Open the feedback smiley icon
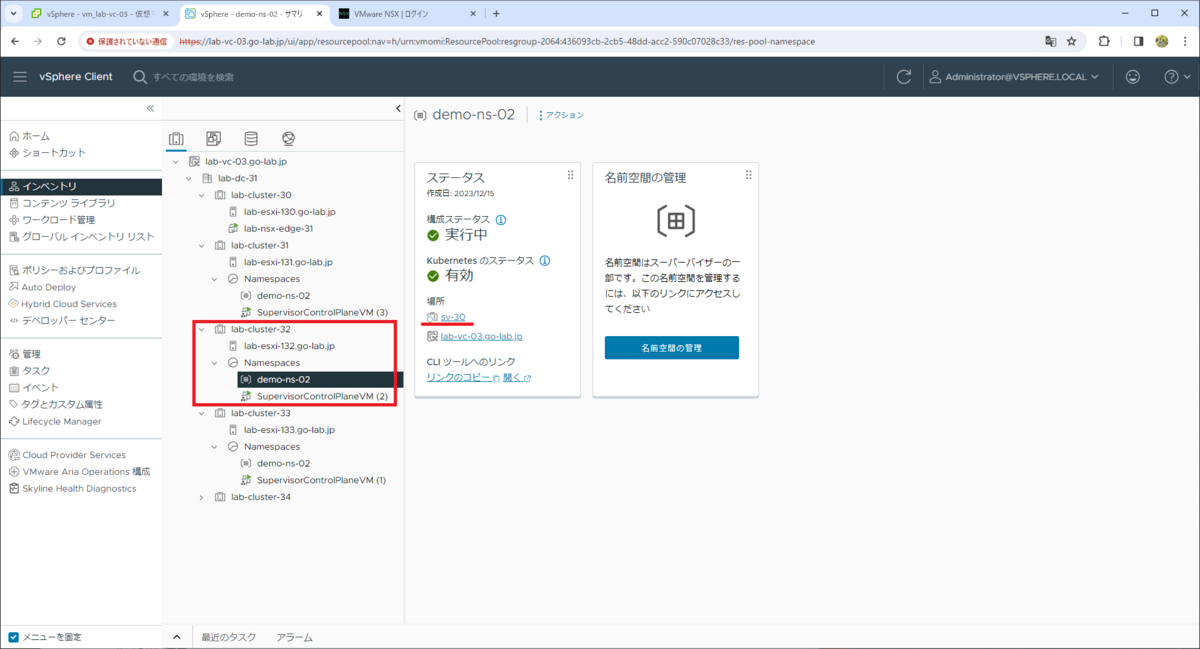1200x649 pixels. tap(1132, 77)
